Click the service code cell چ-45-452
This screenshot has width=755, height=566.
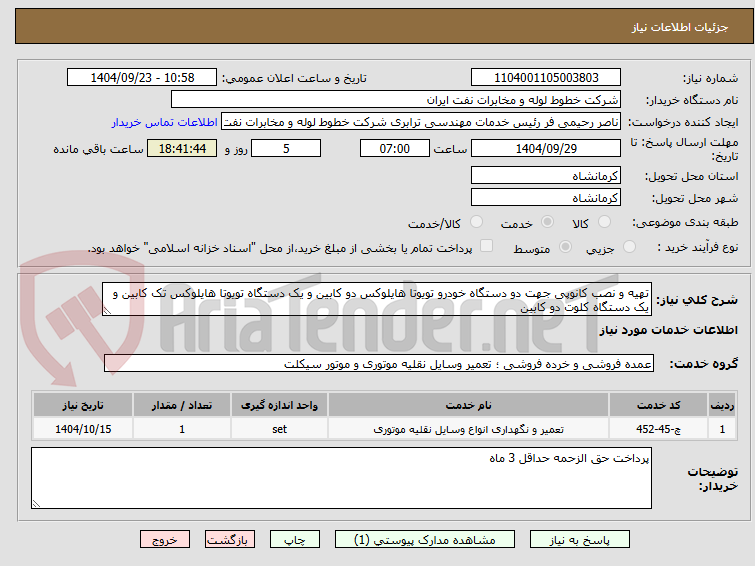click(x=658, y=429)
